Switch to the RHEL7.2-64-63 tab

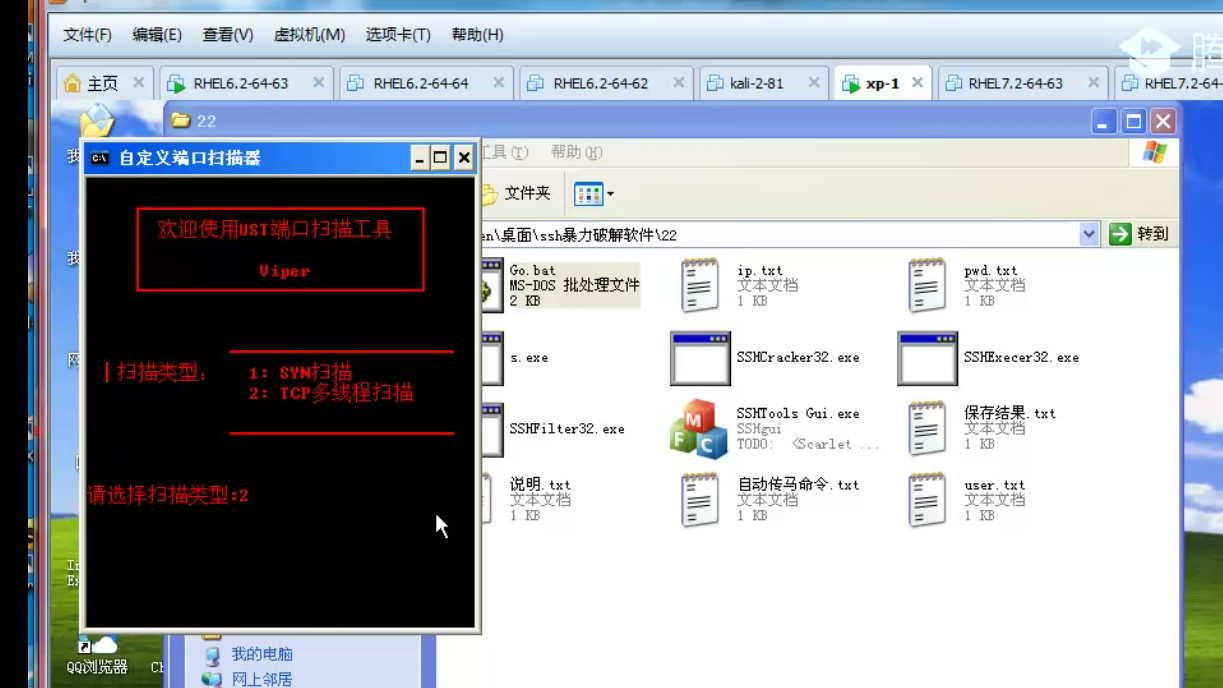point(1014,83)
